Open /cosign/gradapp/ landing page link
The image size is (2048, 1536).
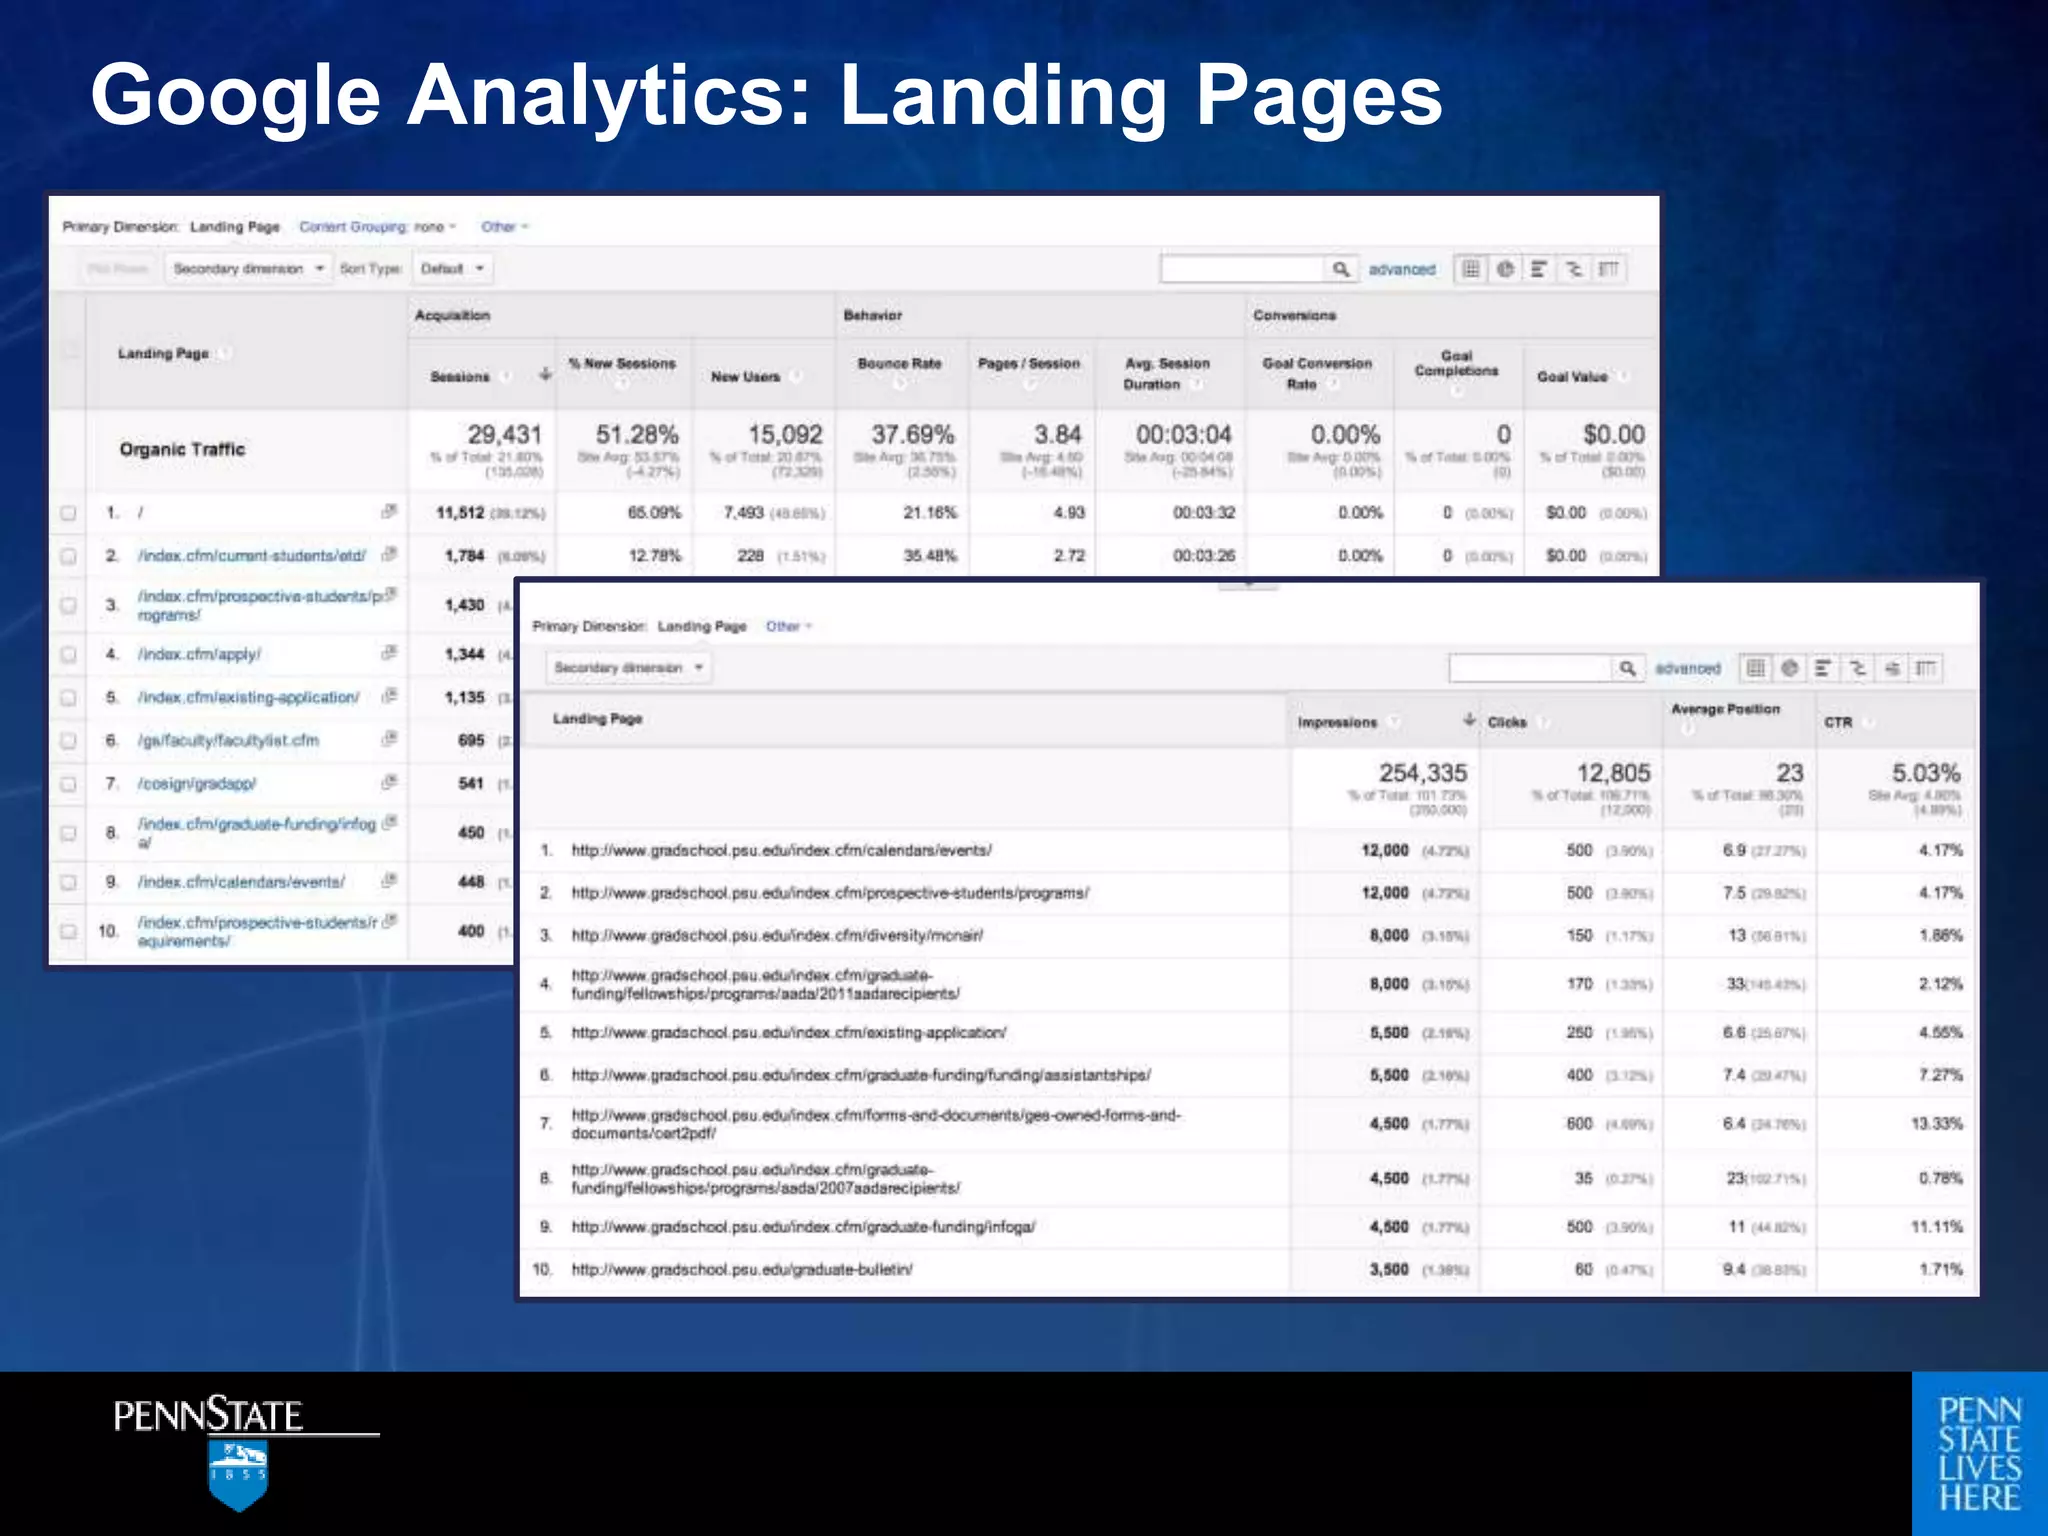click(x=197, y=784)
